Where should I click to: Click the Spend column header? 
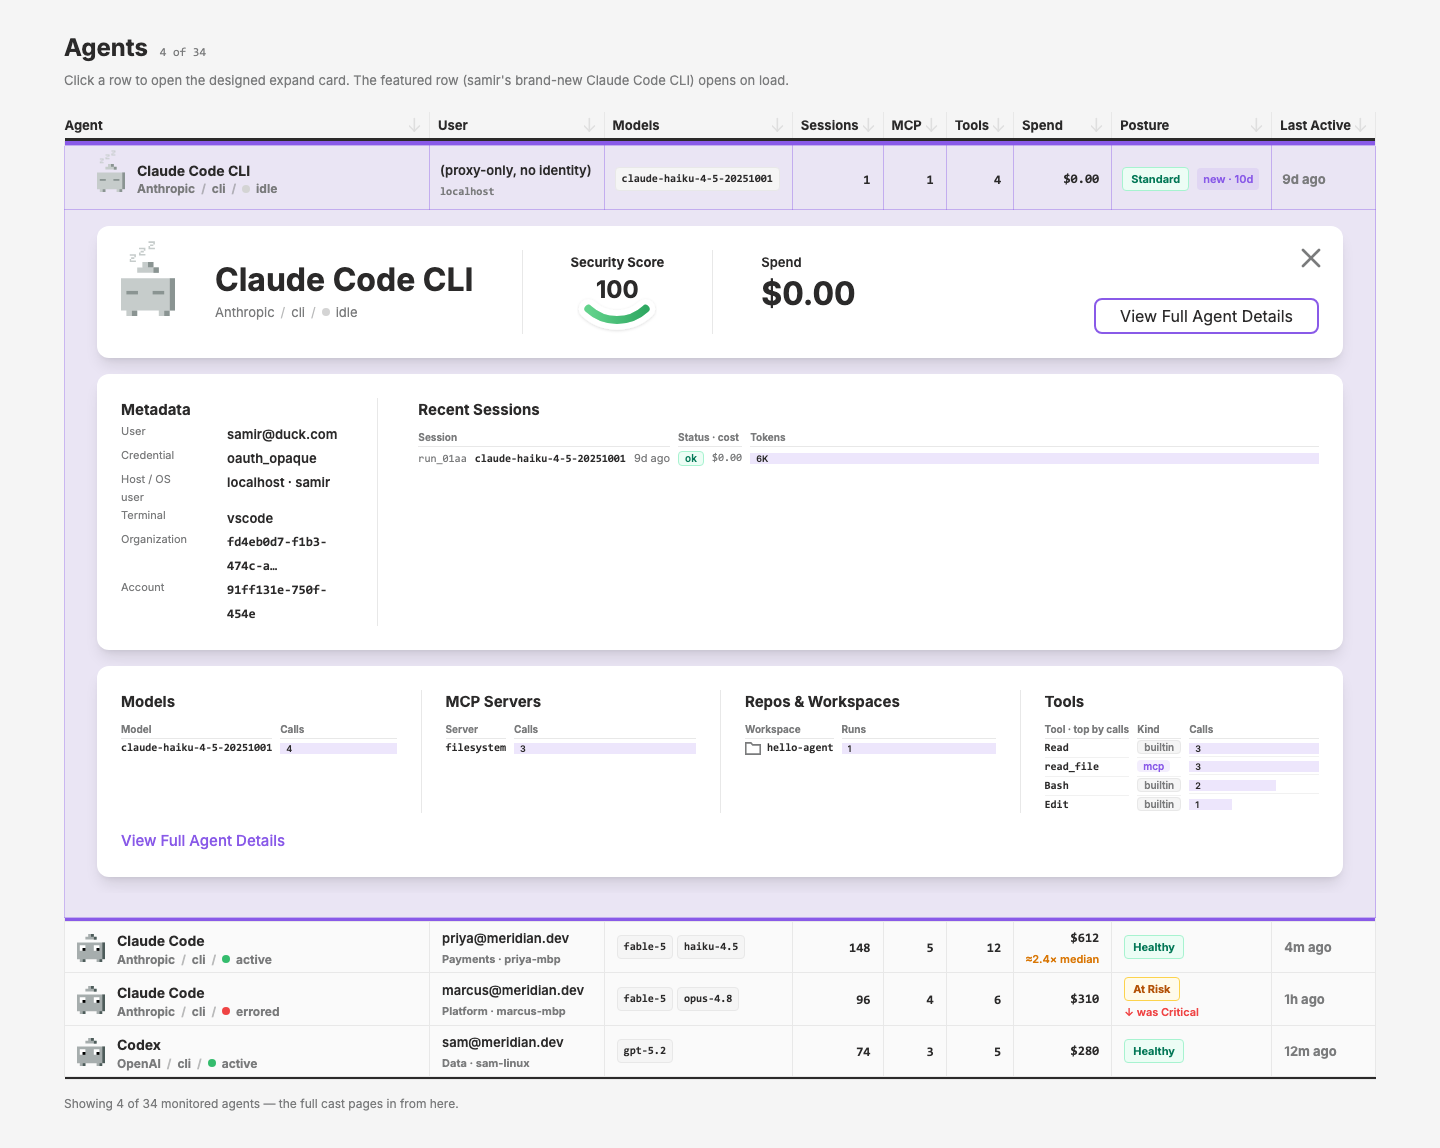coord(1042,125)
